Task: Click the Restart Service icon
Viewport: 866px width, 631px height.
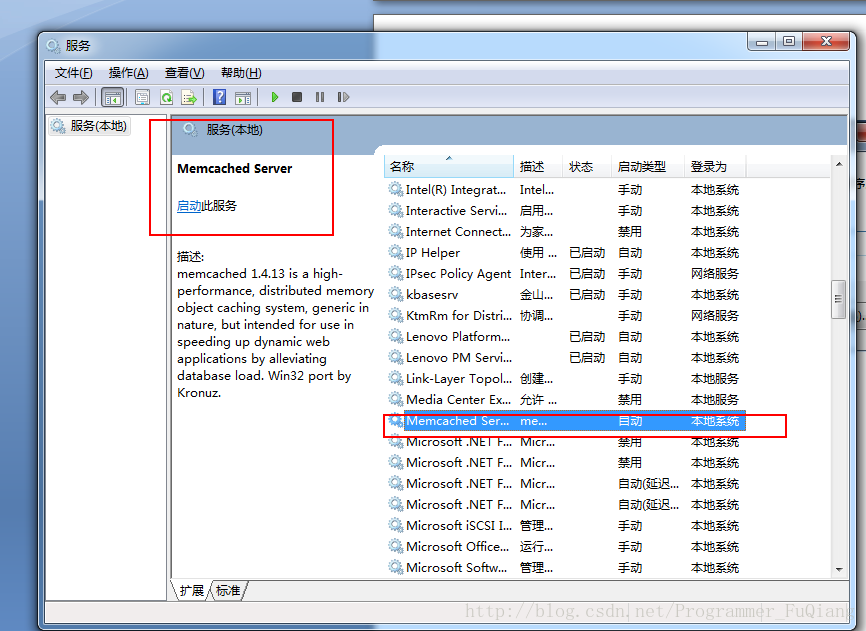Action: 343,97
